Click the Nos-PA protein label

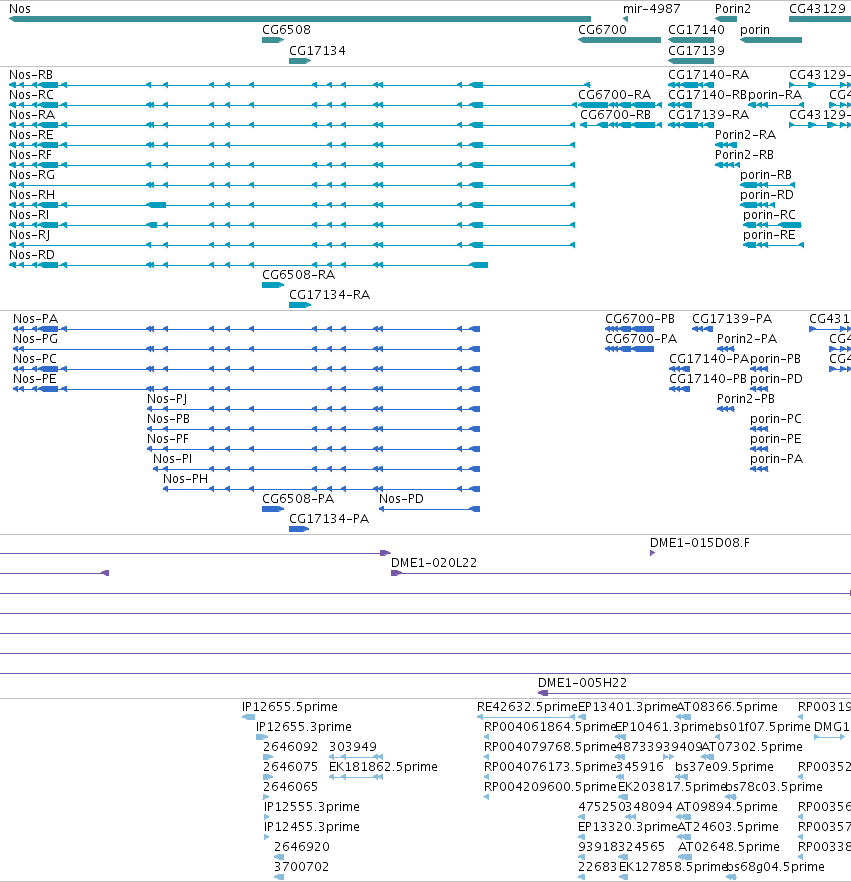click(x=35, y=319)
